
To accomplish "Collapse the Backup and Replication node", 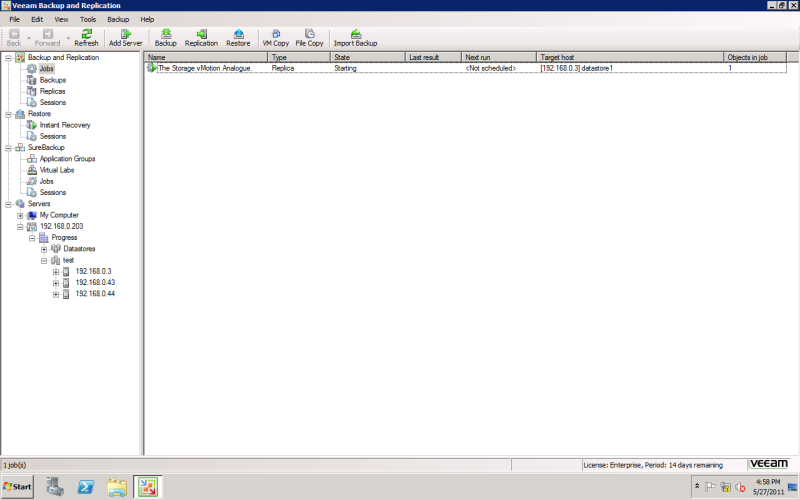I will point(9,58).
